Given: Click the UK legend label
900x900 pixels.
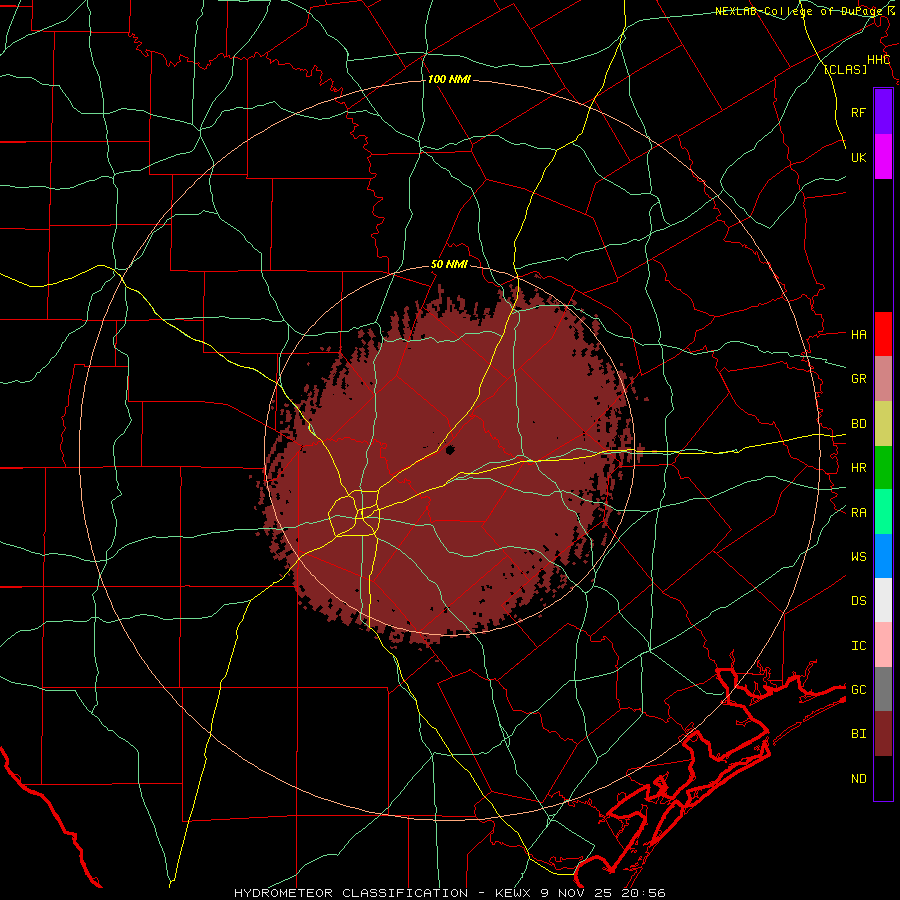Looking at the screenshot, I should [858, 157].
